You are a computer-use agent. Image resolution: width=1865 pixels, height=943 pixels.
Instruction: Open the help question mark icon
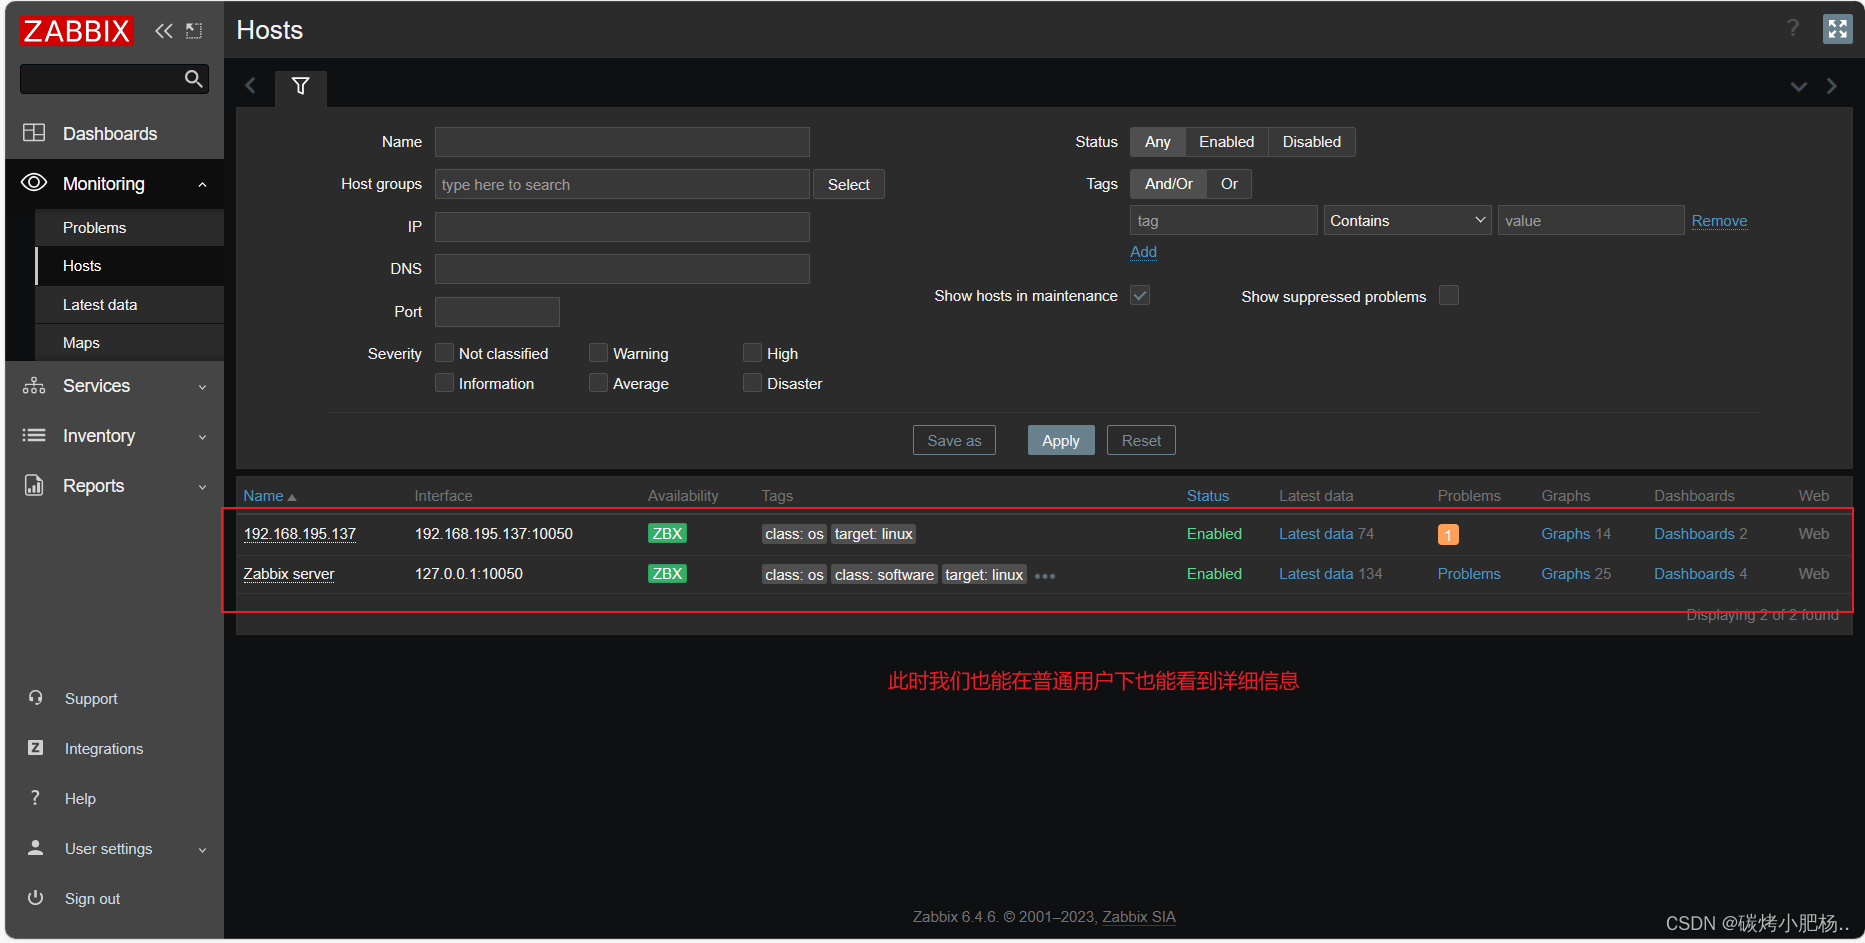tap(1793, 28)
